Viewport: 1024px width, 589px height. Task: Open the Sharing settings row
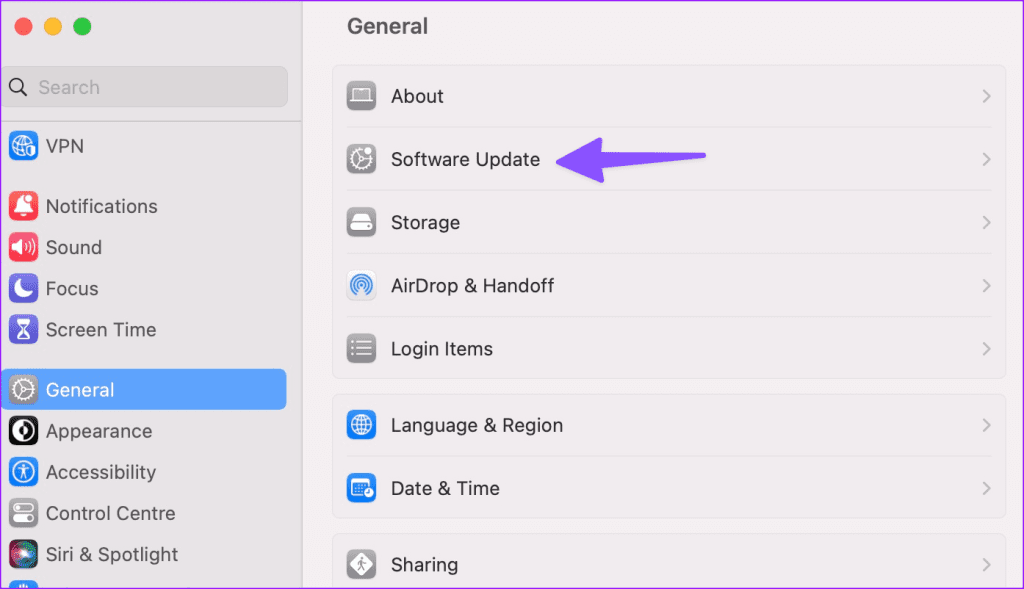tap(669, 562)
